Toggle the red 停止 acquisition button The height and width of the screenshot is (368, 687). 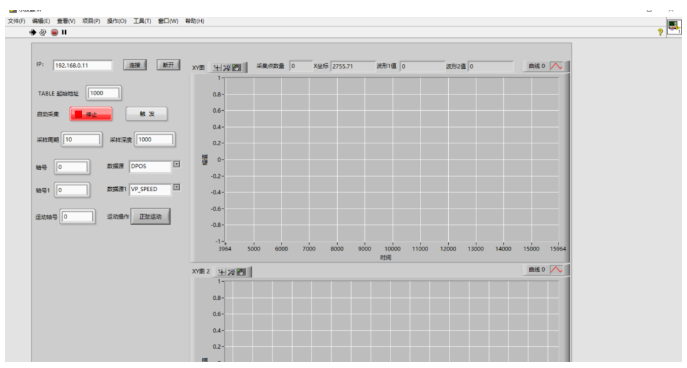click(91, 114)
